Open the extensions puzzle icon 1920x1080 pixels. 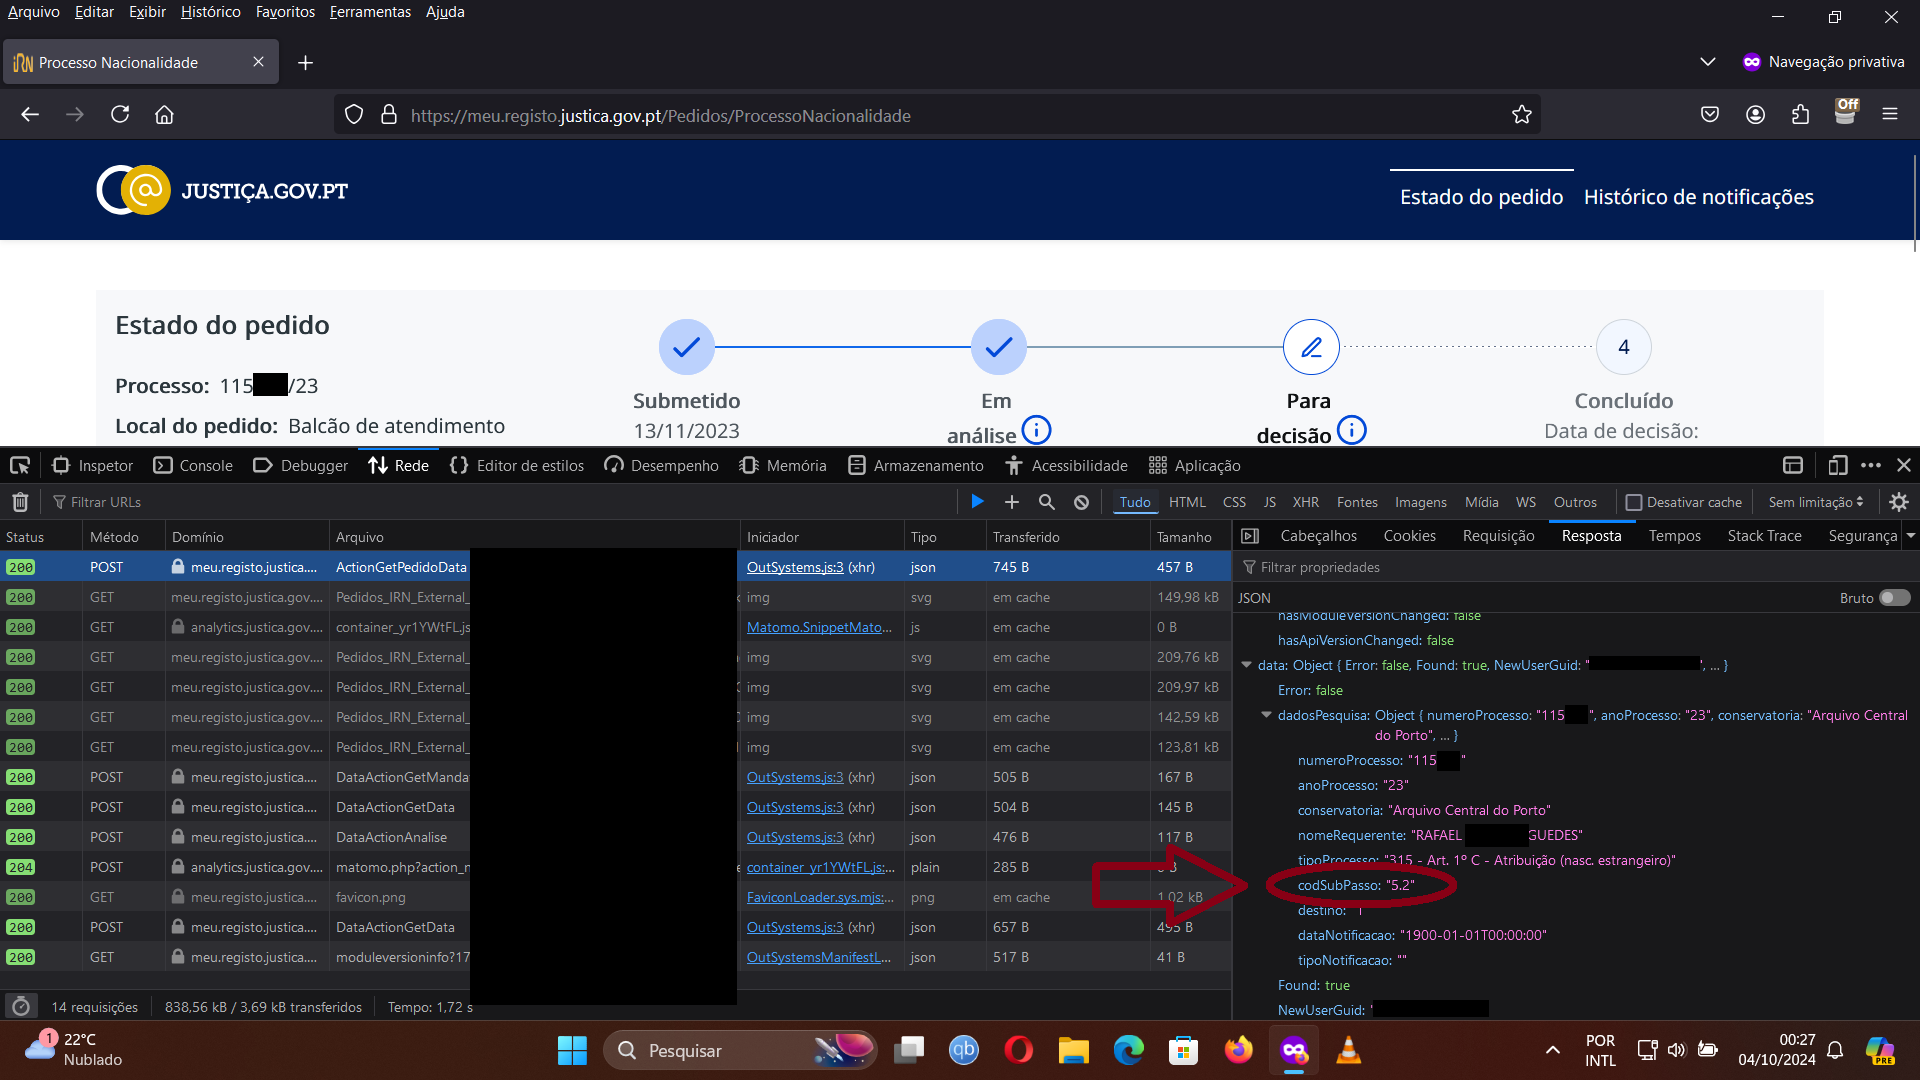click(1800, 115)
